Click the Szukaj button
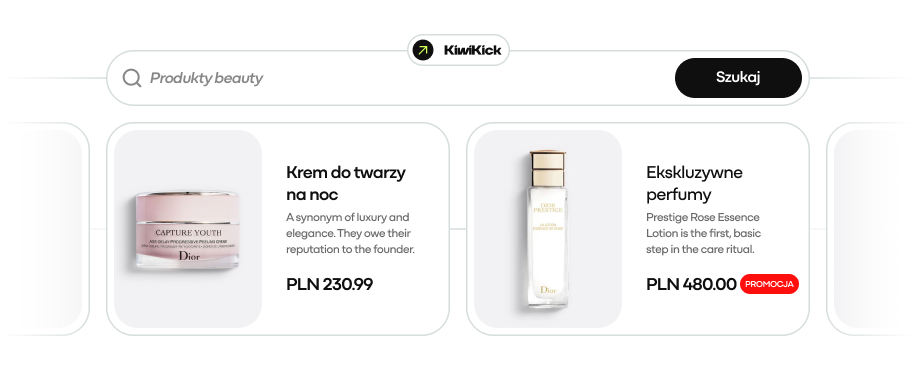Image resolution: width=916 pixels, height=386 pixels. (x=738, y=78)
